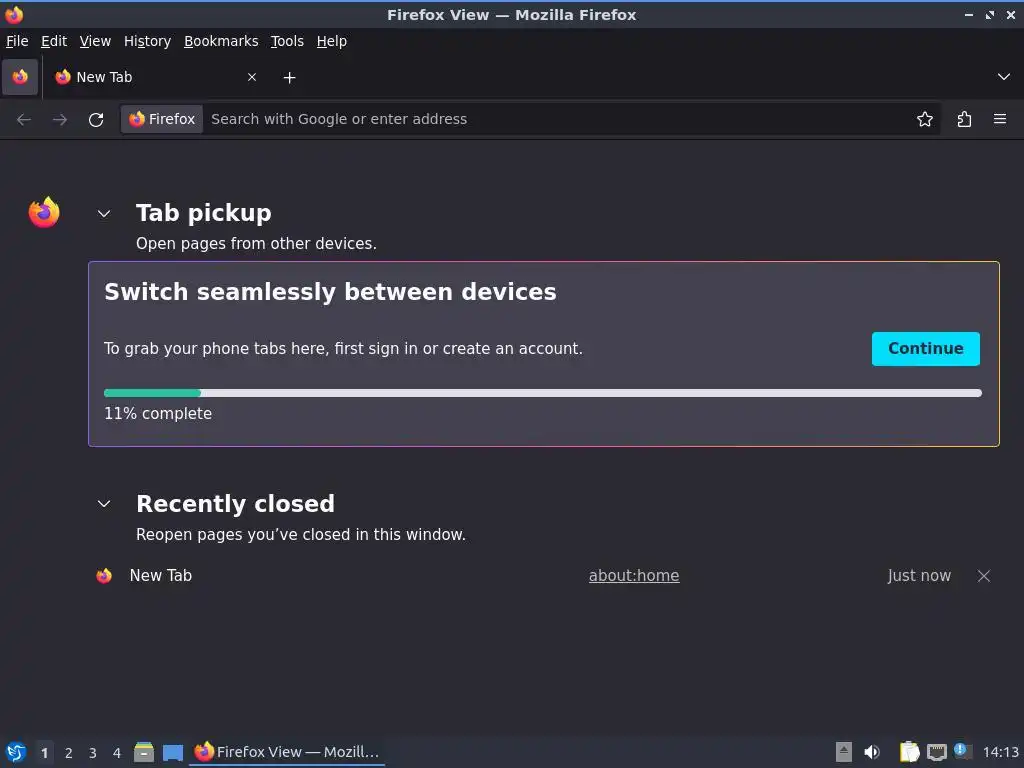Maximize the Firefox window

click(x=990, y=14)
